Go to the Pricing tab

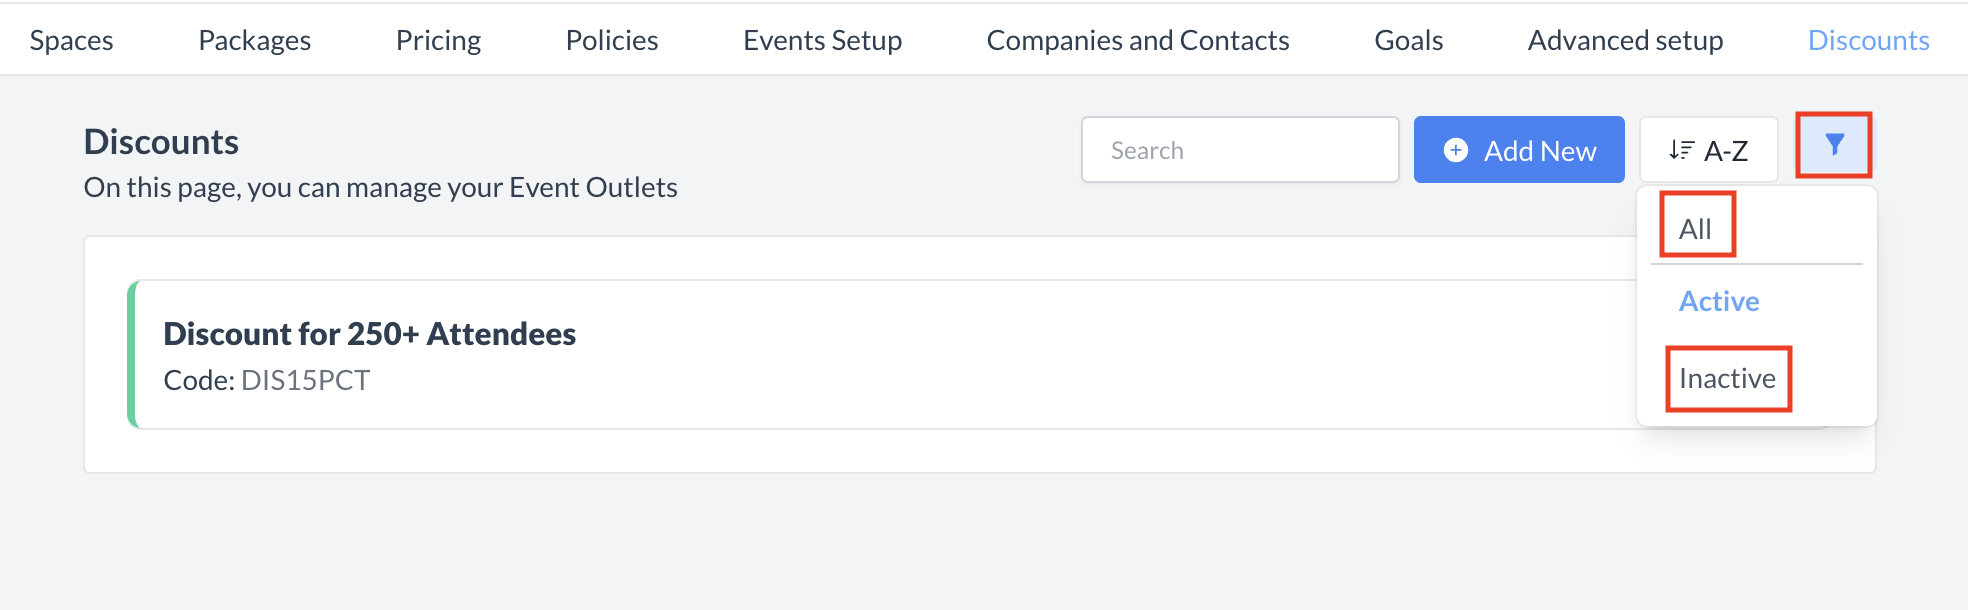(438, 40)
